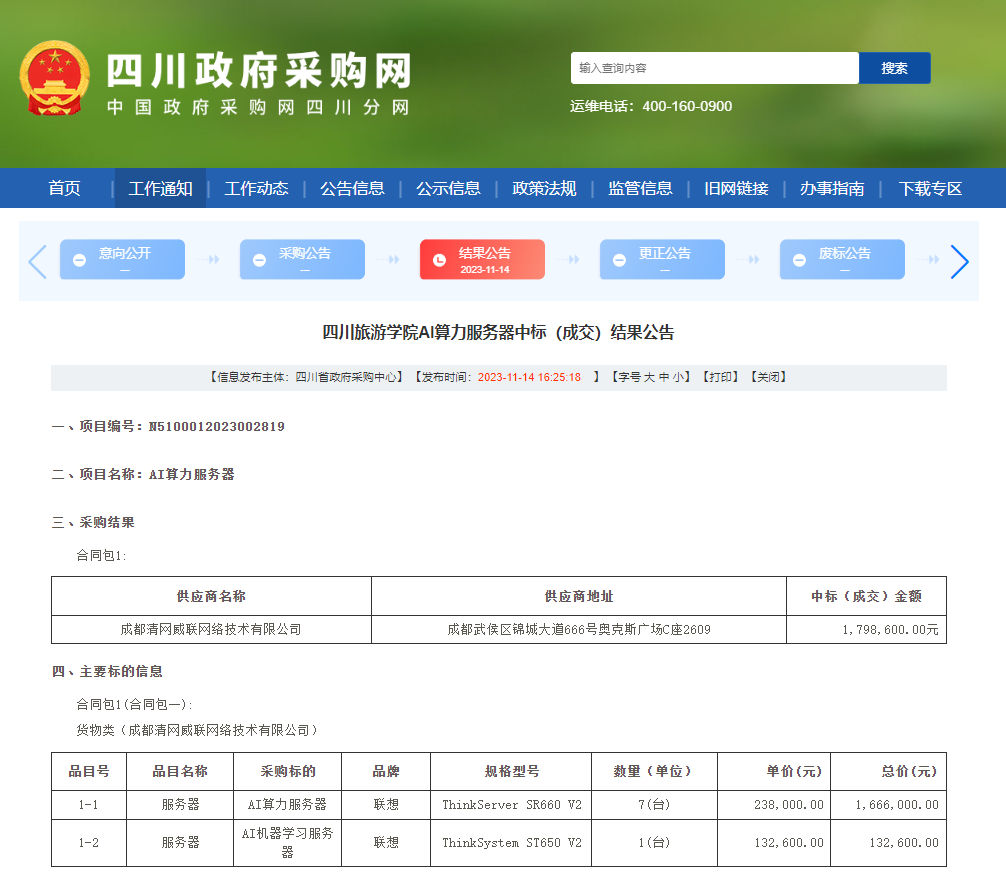This screenshot has height=888, width=1006.
Task: Click the AI机器学习服务器 cell
Action: pyautogui.click(x=287, y=843)
